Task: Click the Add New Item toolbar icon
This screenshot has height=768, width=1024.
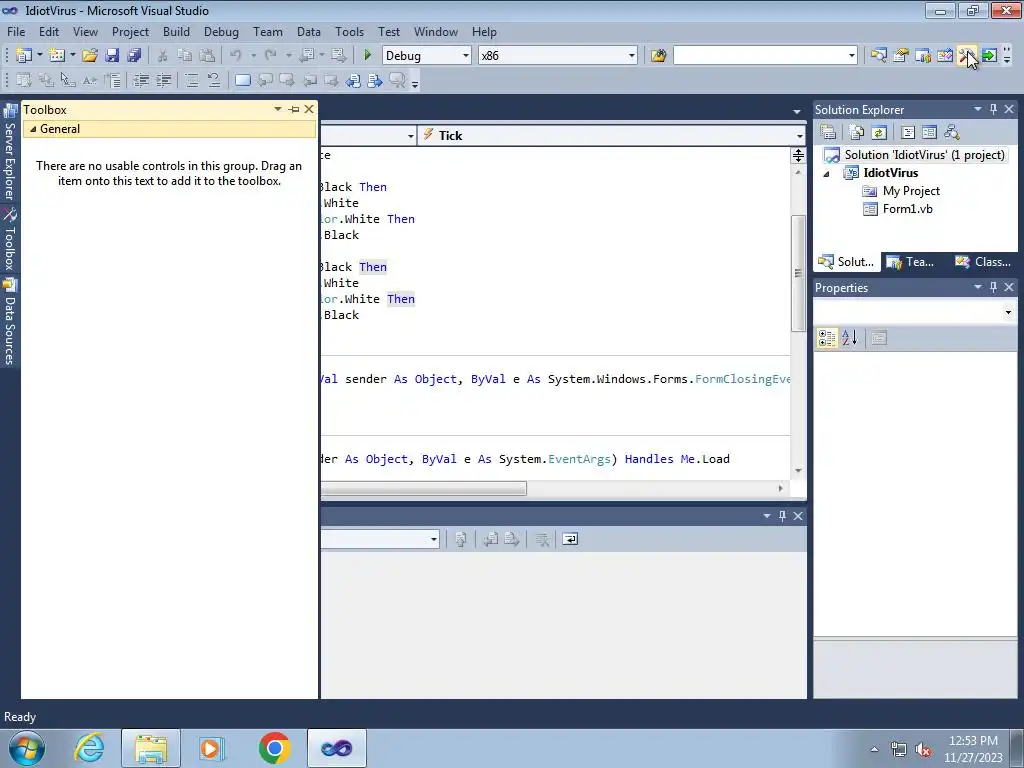Action: [57, 56]
